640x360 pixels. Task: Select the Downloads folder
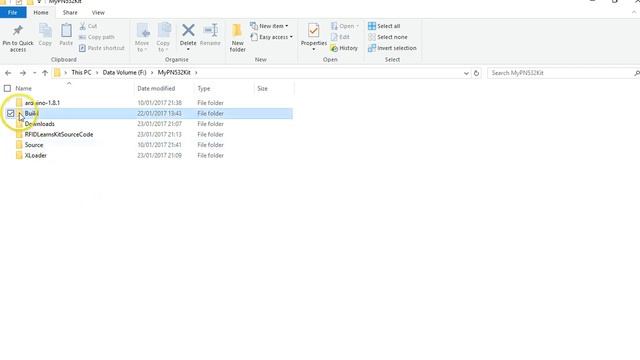(x=40, y=124)
